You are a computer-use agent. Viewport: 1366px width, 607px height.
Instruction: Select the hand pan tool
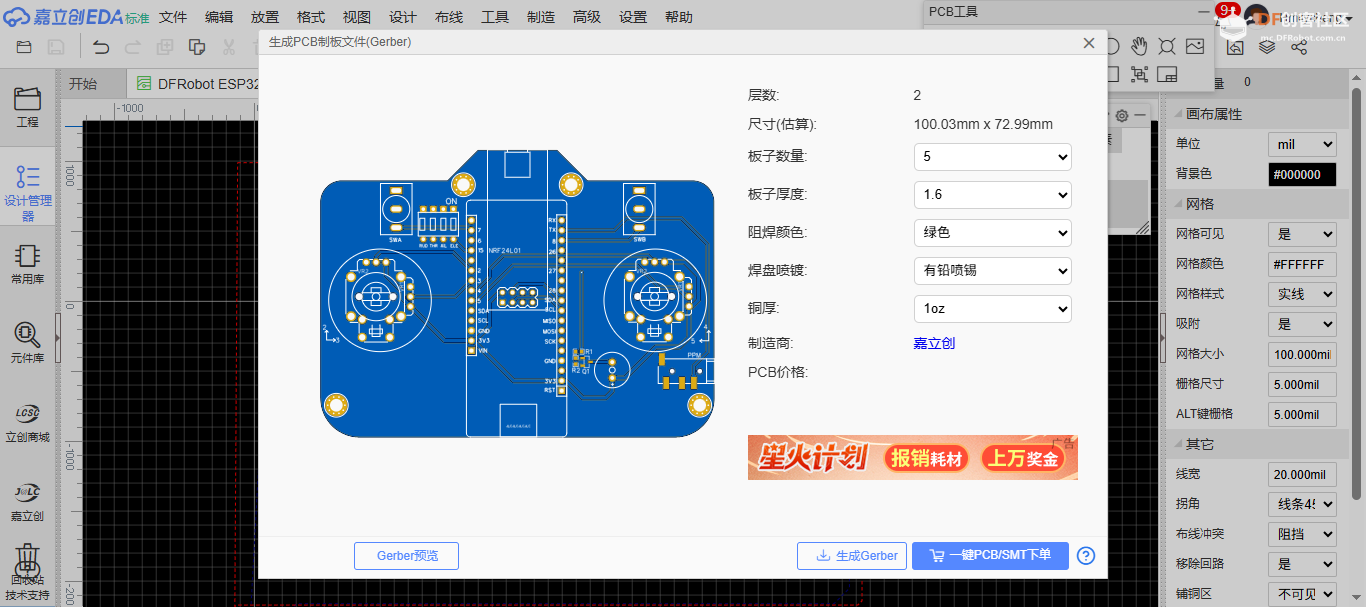(x=1140, y=46)
